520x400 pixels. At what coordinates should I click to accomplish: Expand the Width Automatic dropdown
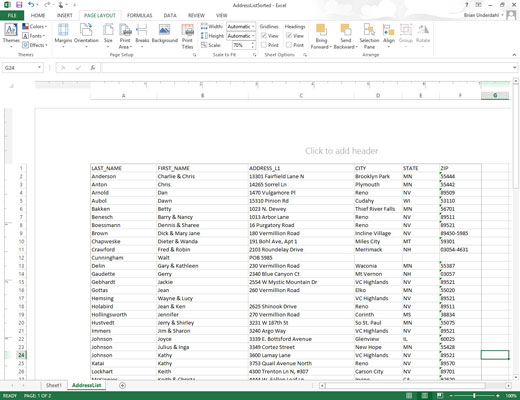(x=241, y=26)
